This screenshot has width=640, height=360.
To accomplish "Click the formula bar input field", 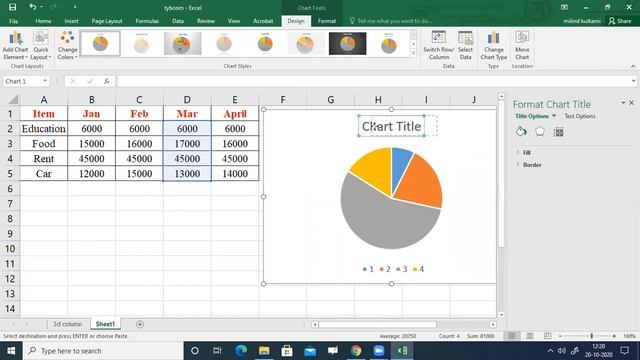I will point(373,81).
